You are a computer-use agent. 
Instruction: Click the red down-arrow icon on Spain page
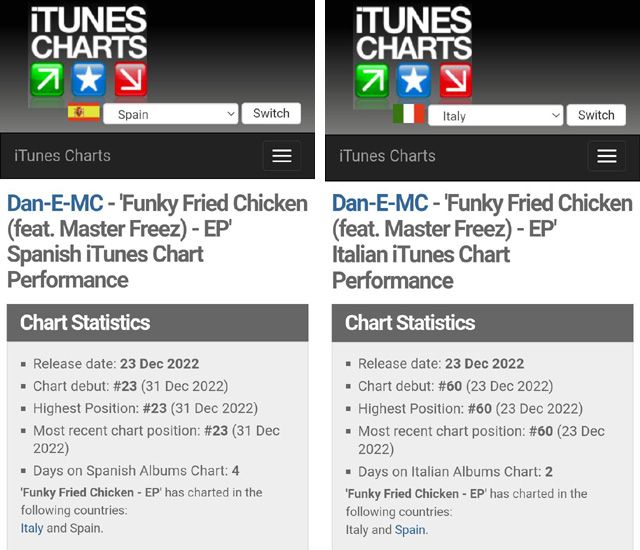[131, 79]
